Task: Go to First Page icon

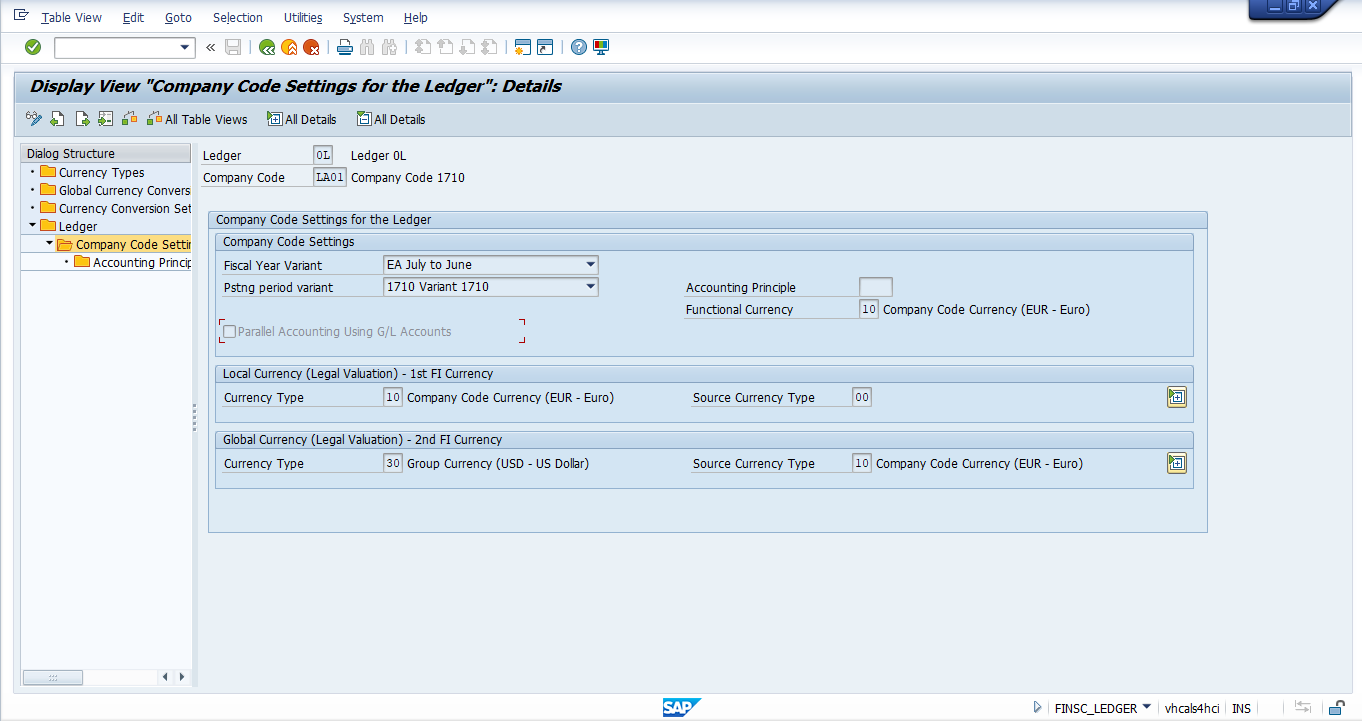Action: 423,47
